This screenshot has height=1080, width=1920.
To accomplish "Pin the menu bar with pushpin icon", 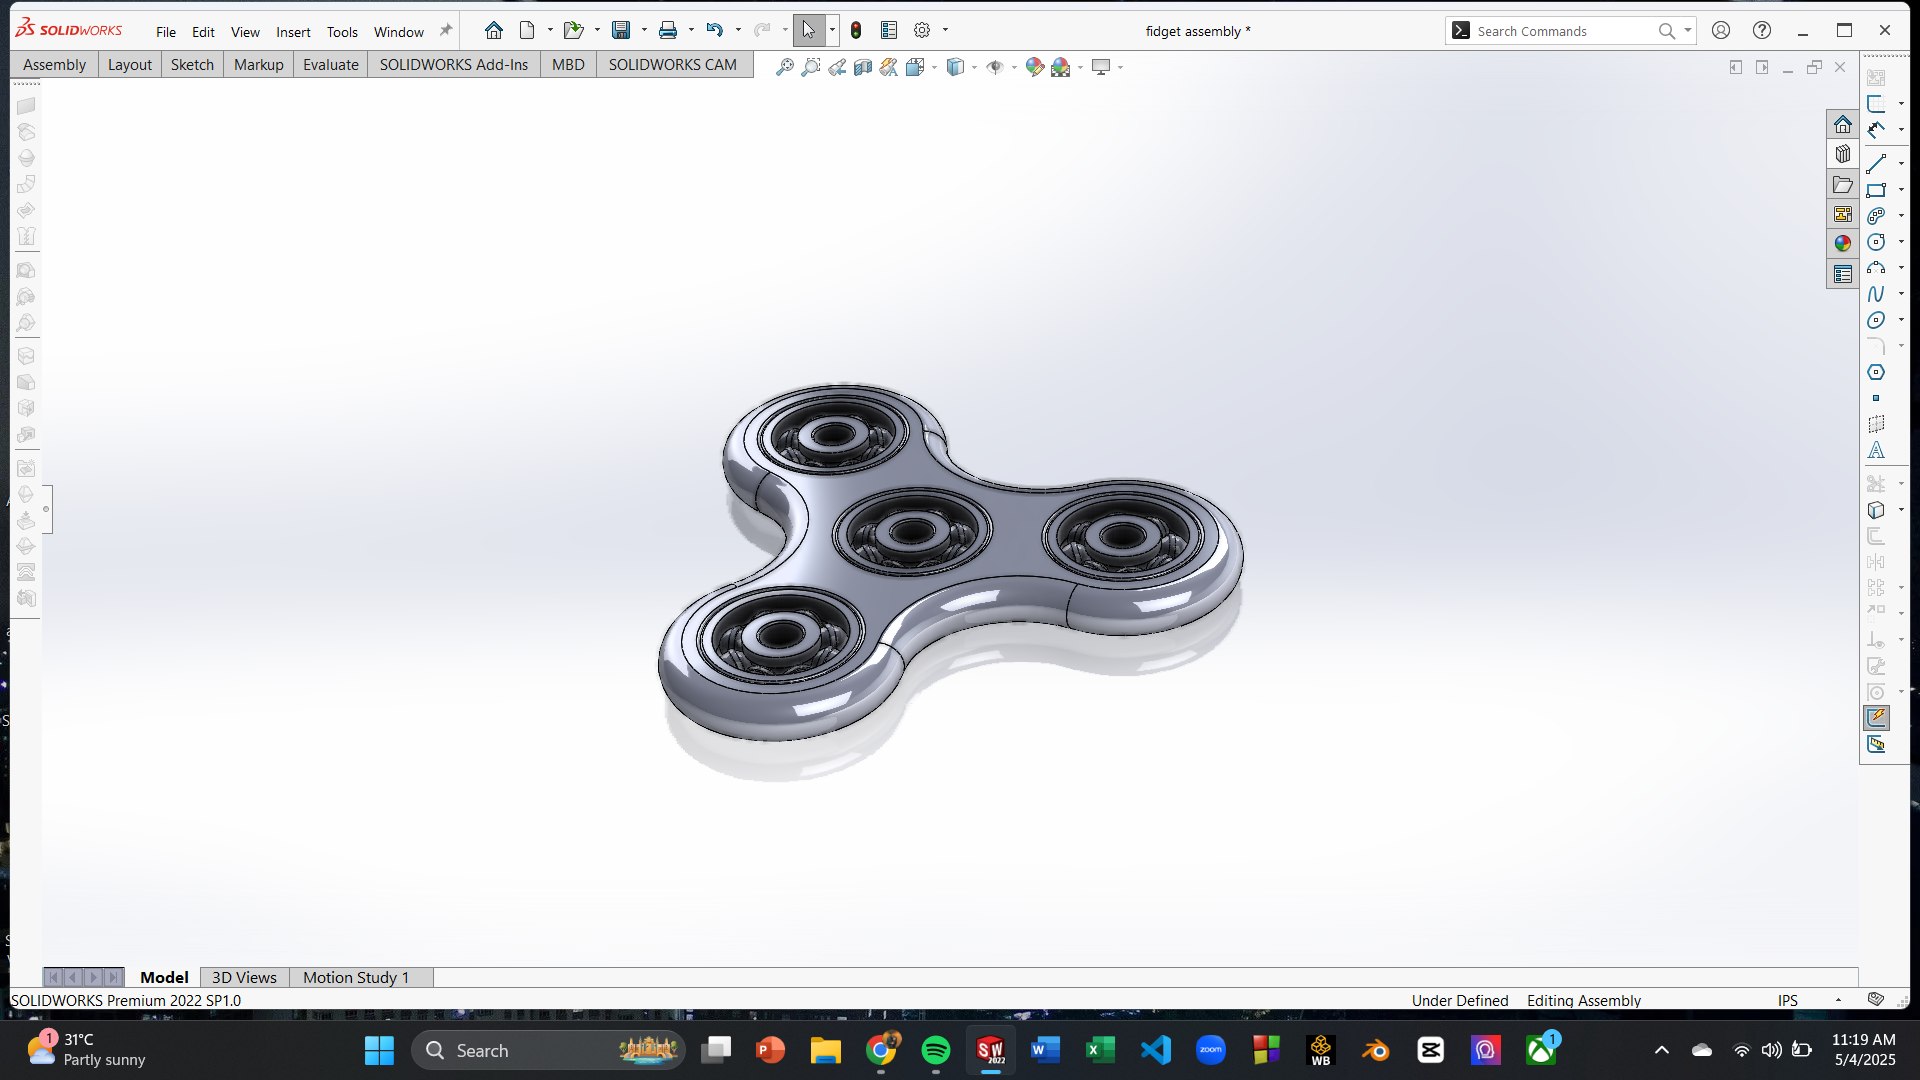I will 446,31.
